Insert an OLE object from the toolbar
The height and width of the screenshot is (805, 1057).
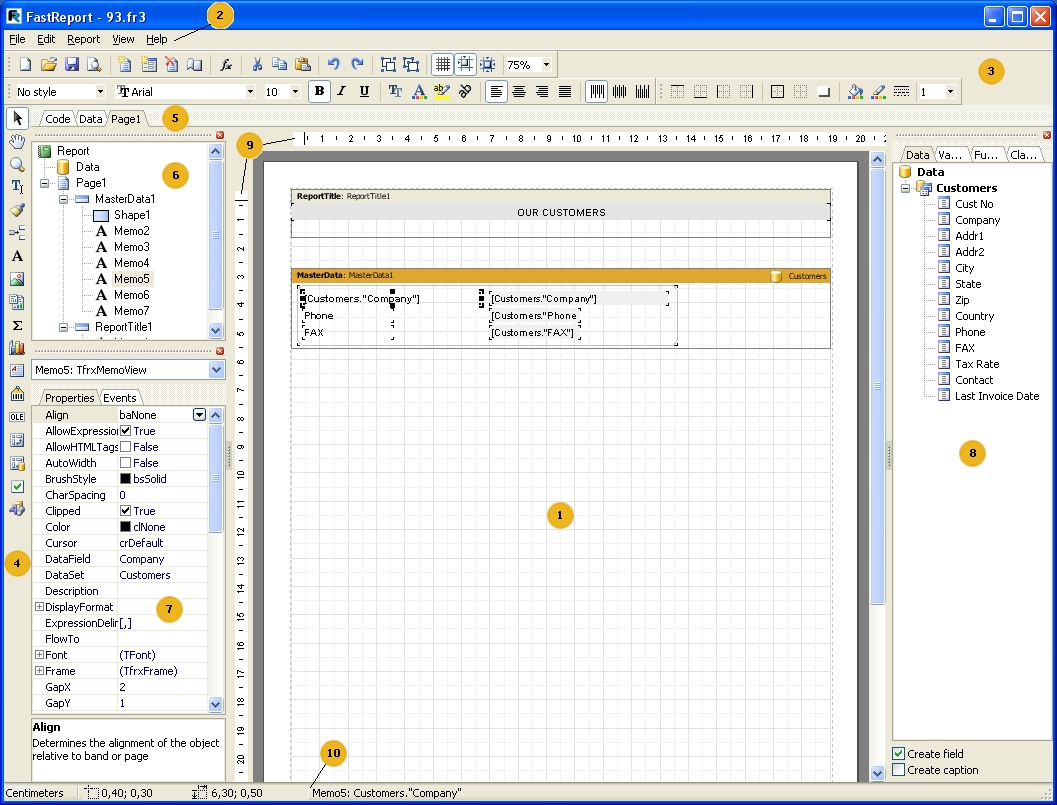(x=17, y=417)
